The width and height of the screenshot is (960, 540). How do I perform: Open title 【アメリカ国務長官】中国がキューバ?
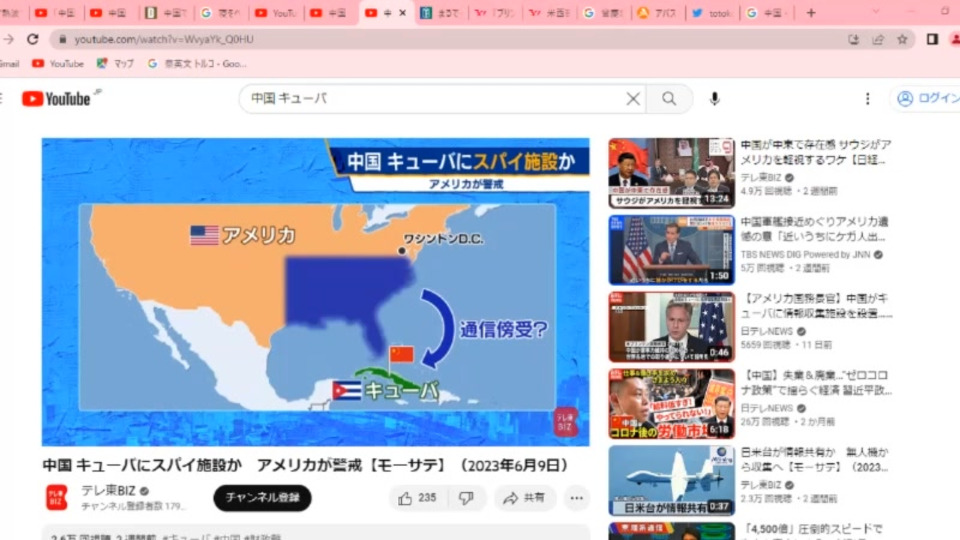(816, 306)
